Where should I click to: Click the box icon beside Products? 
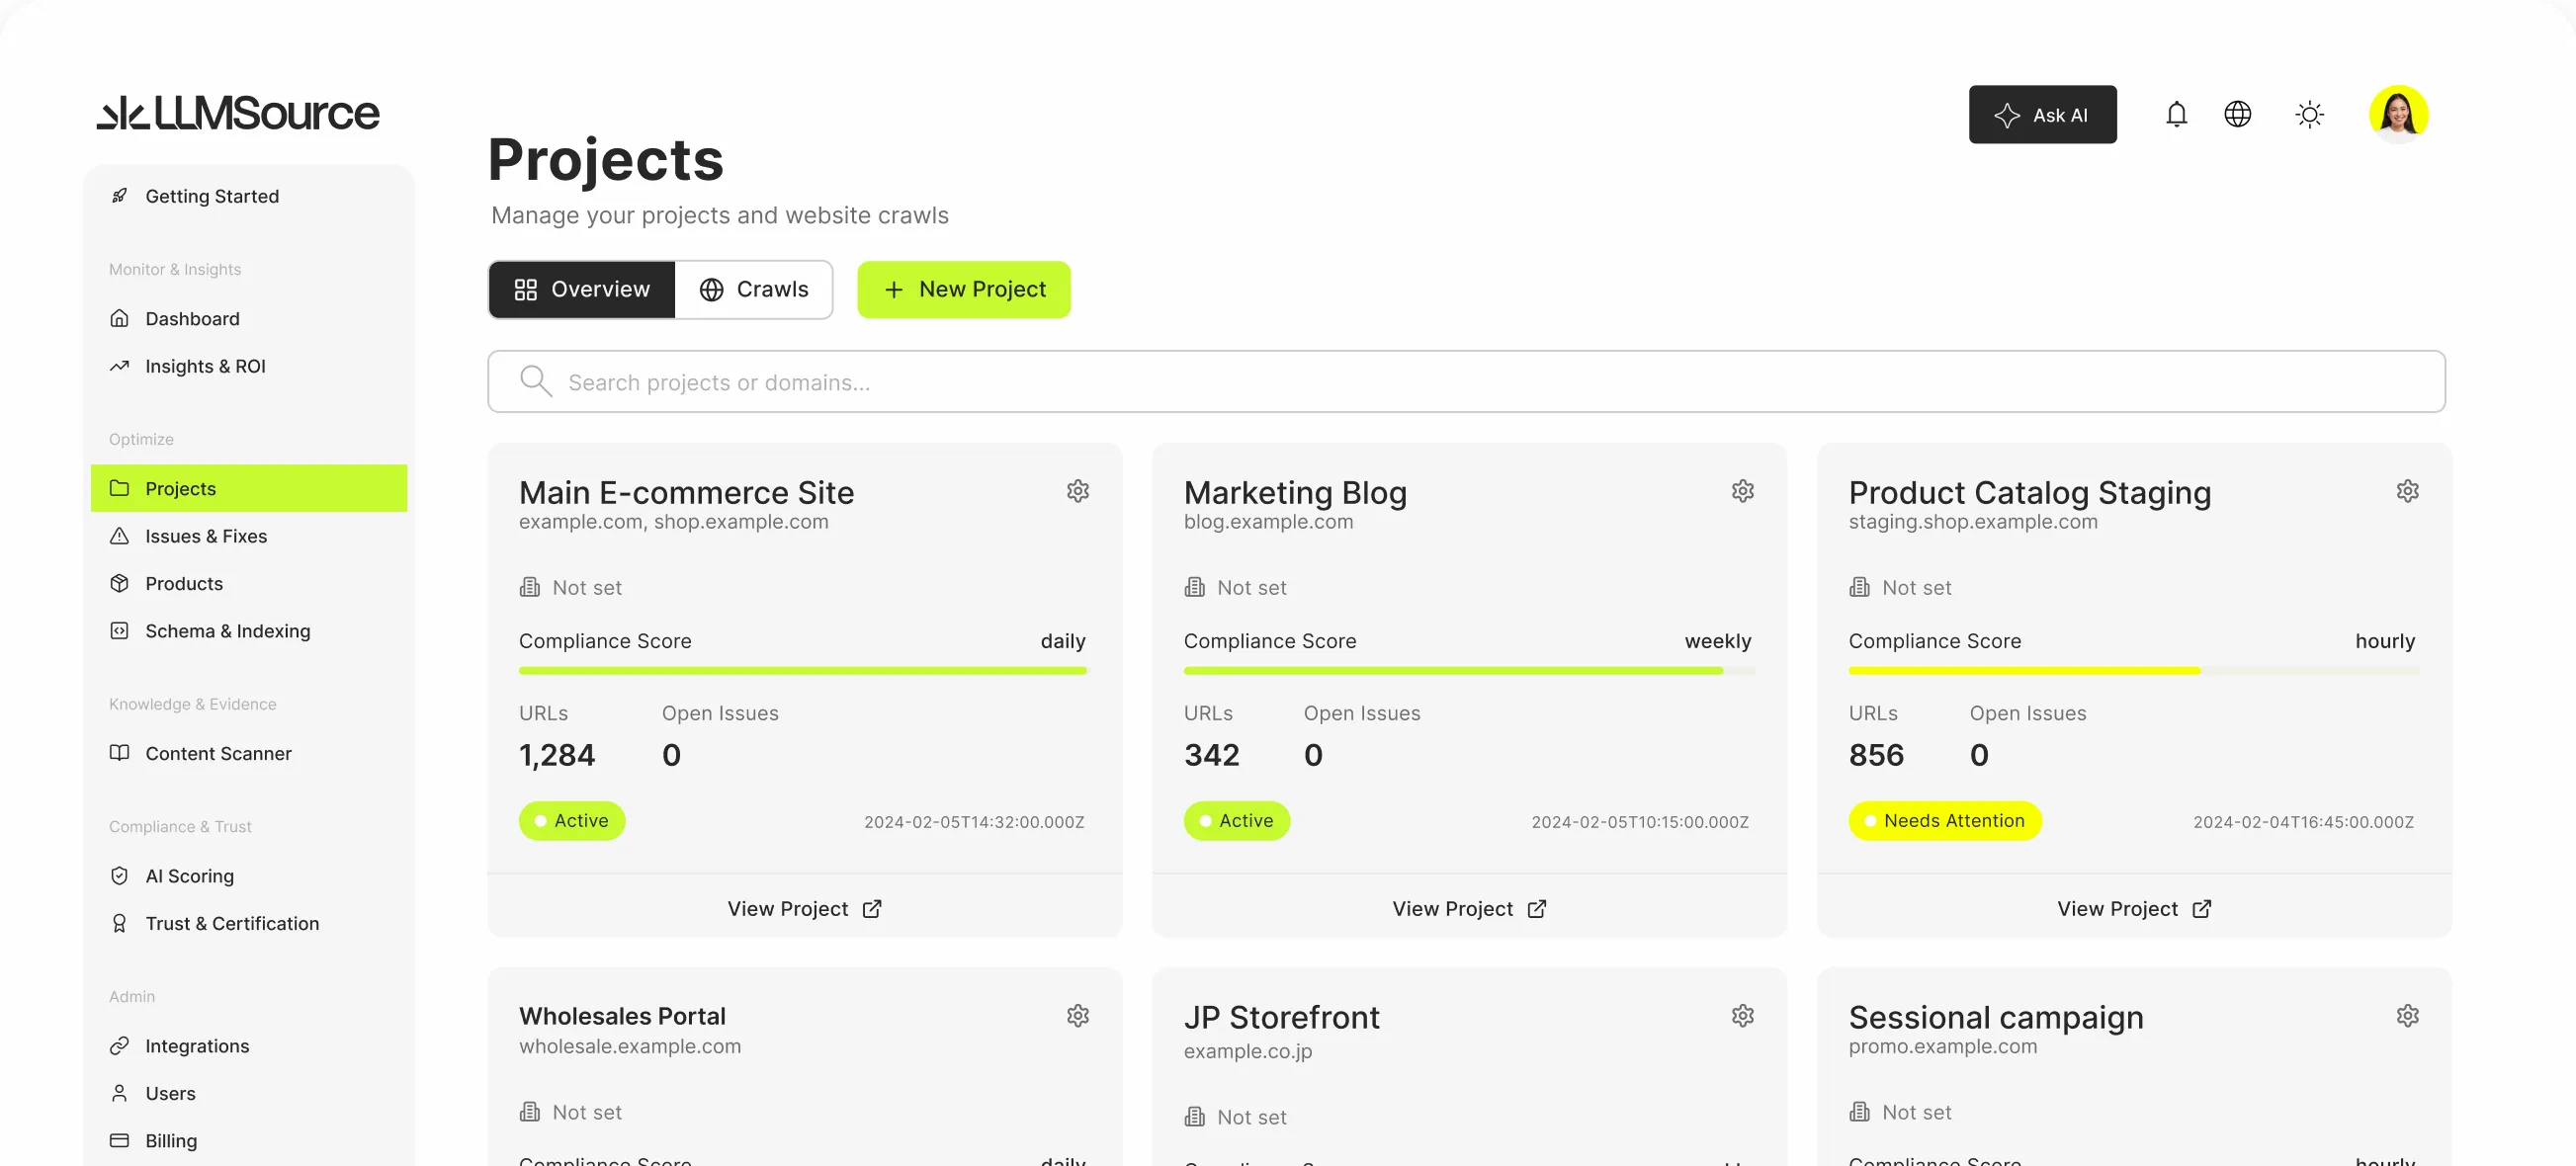point(119,583)
